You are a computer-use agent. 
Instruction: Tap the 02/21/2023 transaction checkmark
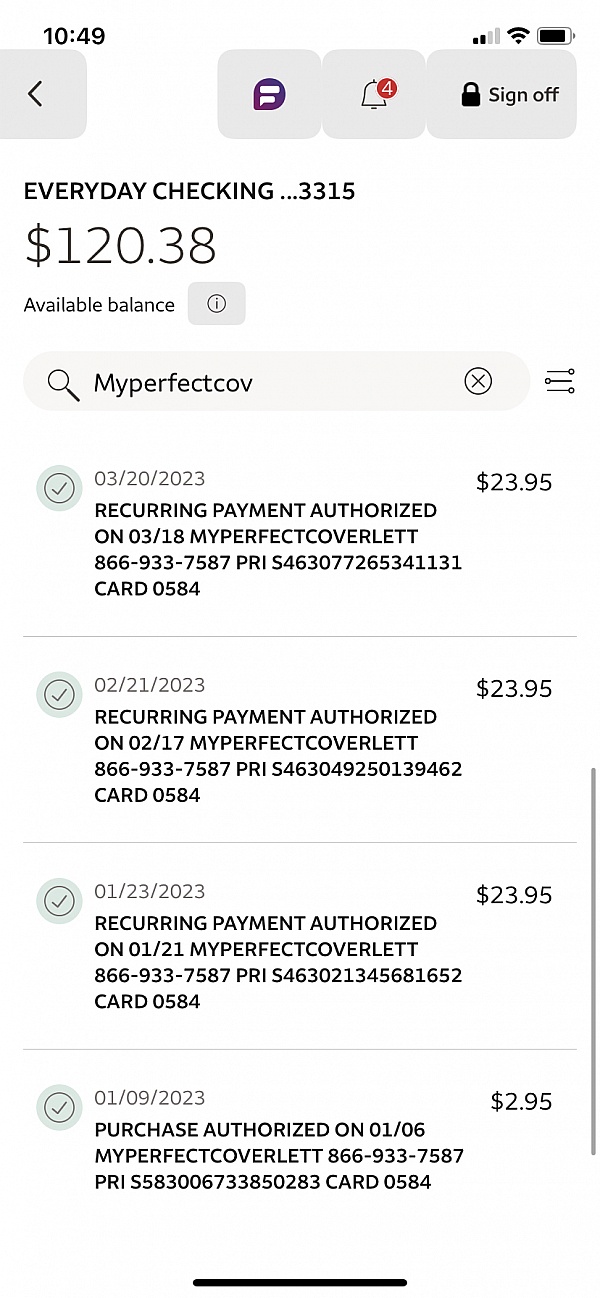pyautogui.click(x=59, y=694)
